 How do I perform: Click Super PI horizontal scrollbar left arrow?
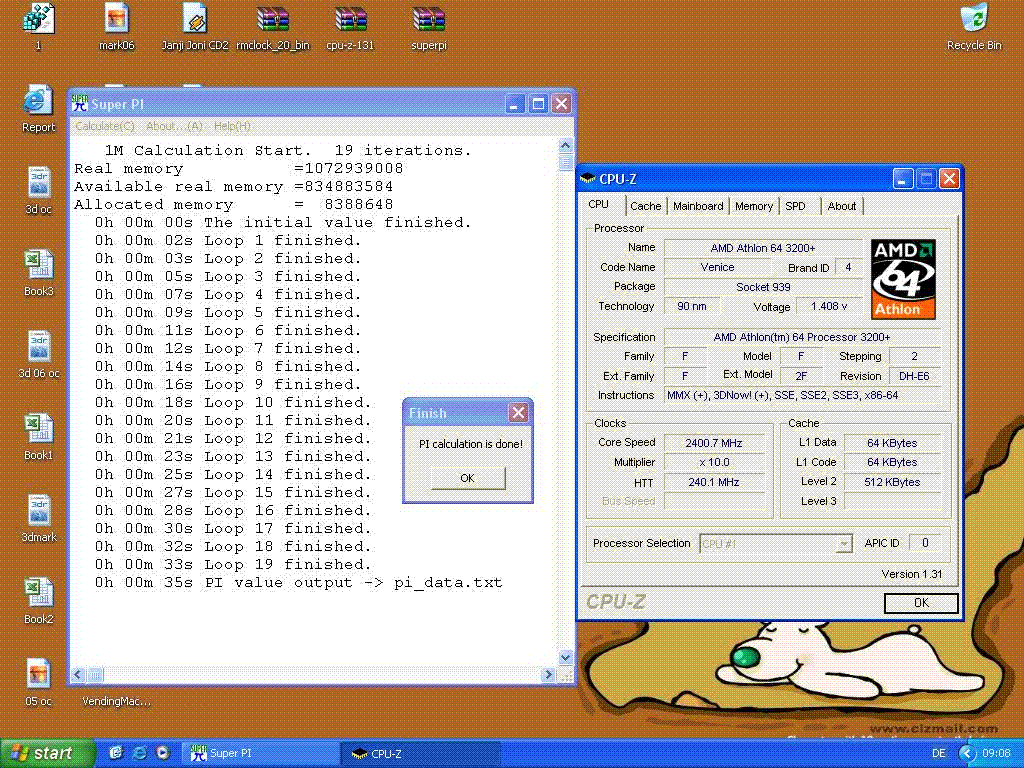tap(78, 675)
